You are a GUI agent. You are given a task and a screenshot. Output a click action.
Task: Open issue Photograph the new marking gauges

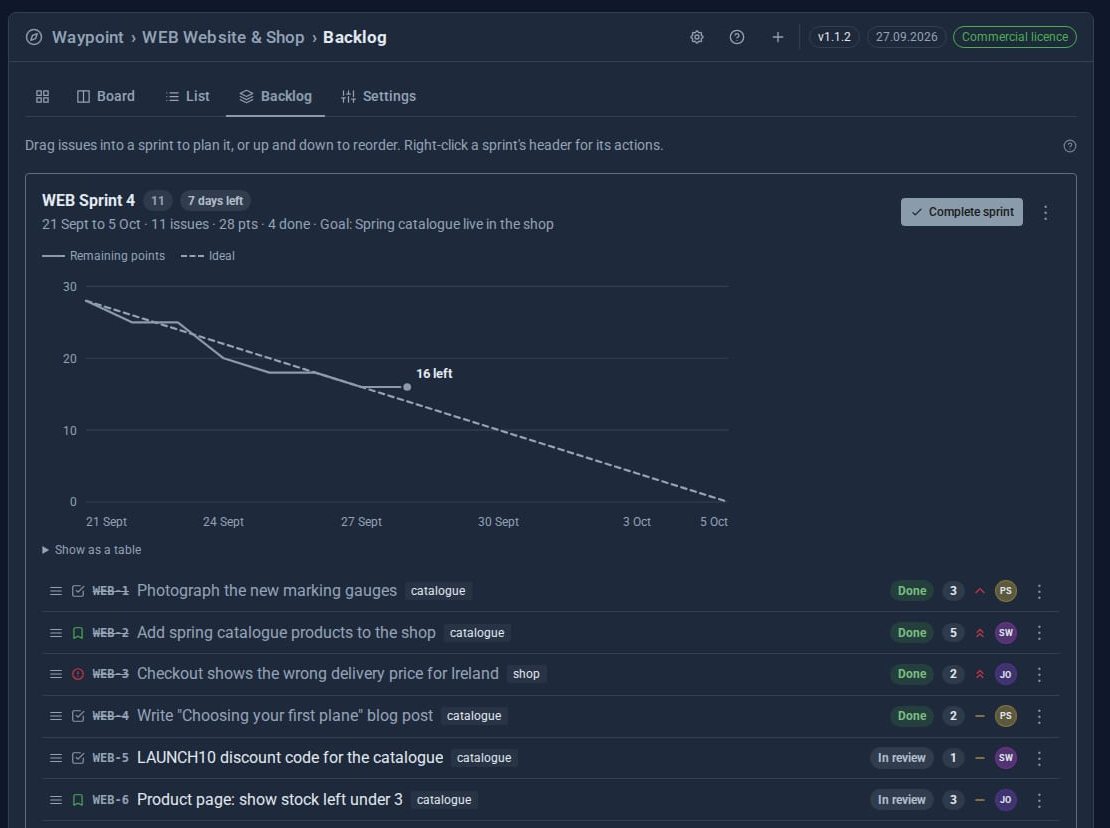267,591
